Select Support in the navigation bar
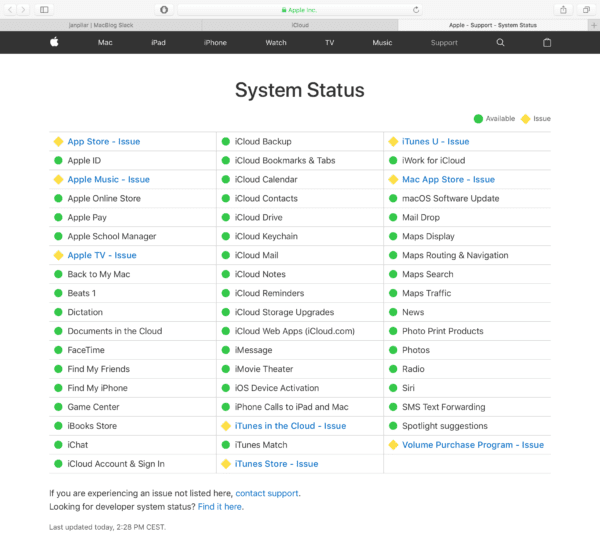This screenshot has width=600, height=538. coord(444,43)
